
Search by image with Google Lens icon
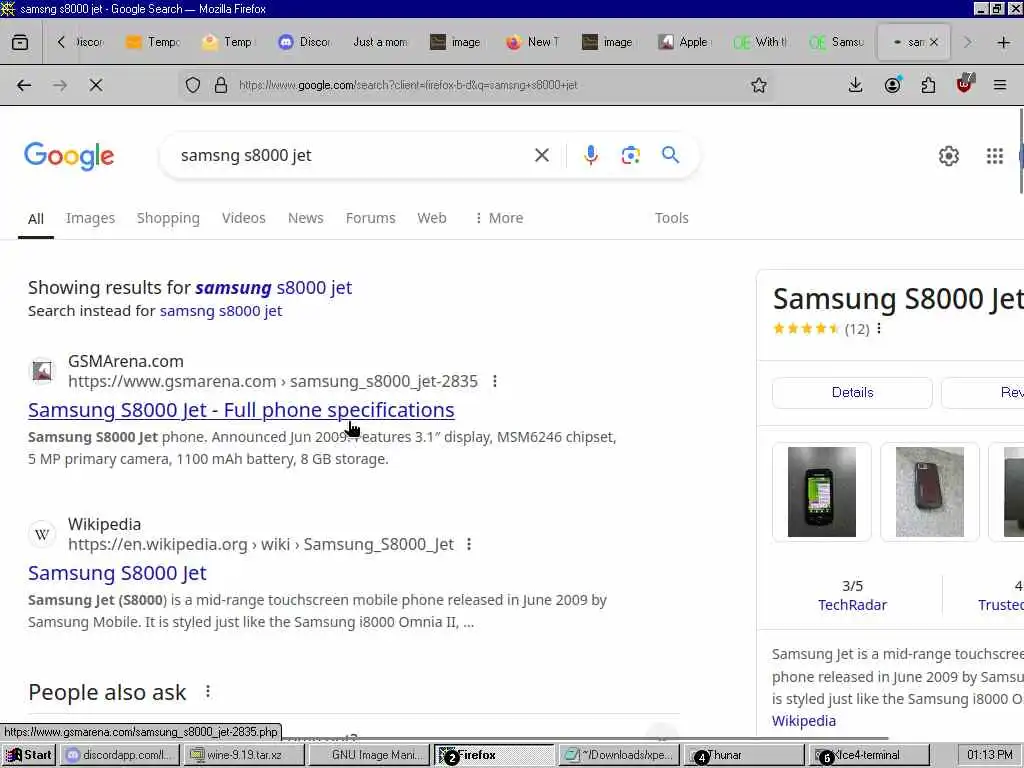[x=630, y=155]
